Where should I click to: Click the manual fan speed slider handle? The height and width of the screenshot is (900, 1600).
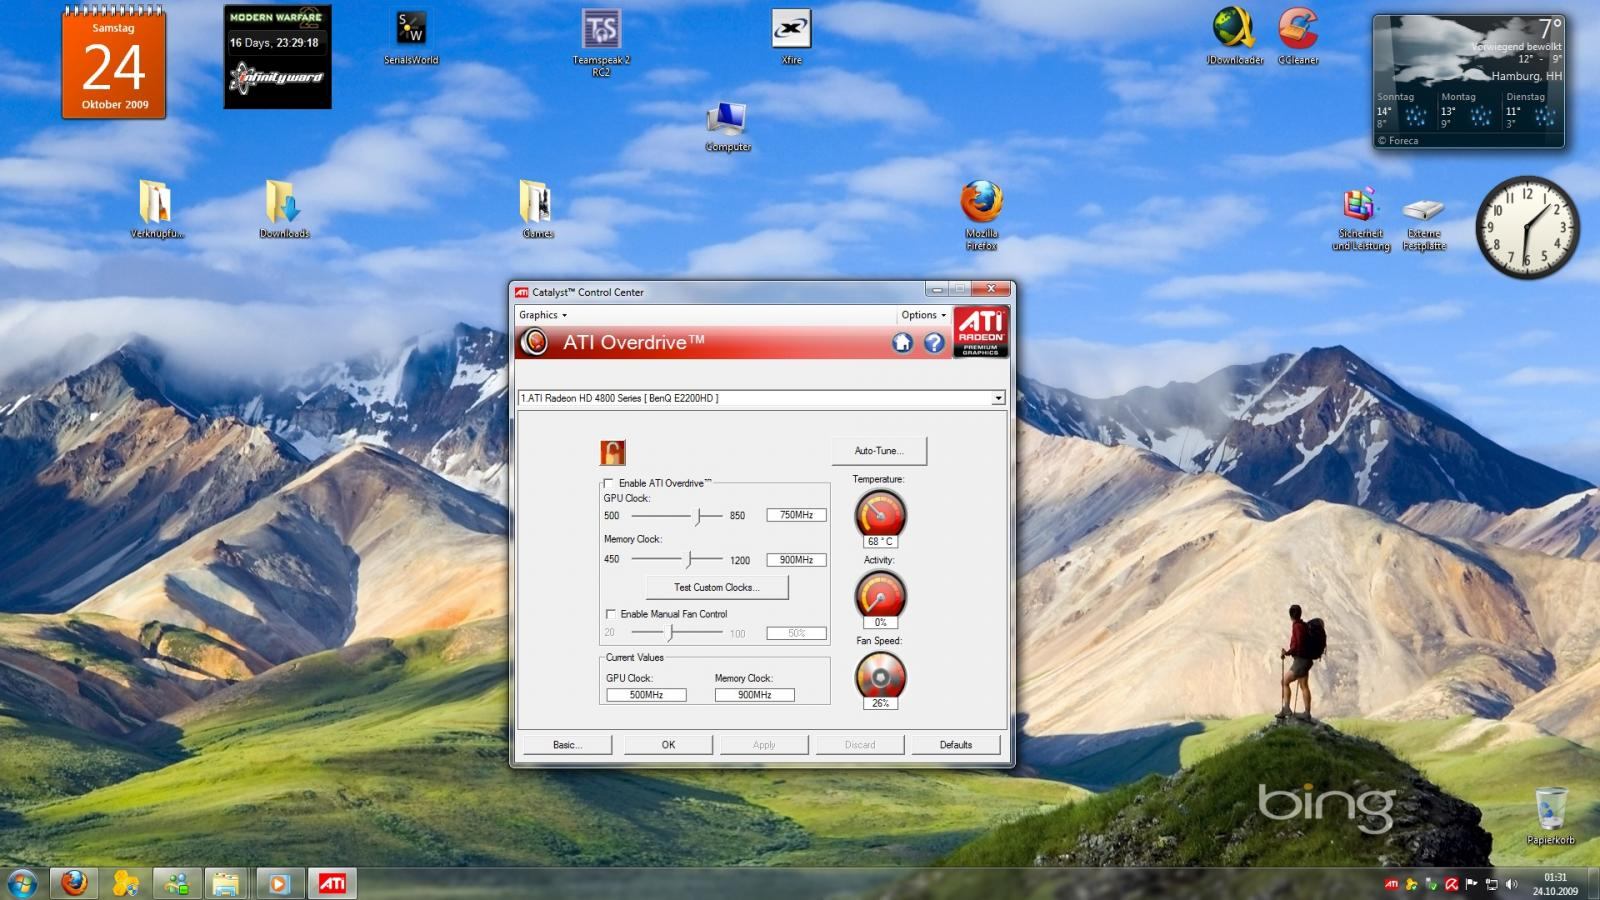(671, 632)
